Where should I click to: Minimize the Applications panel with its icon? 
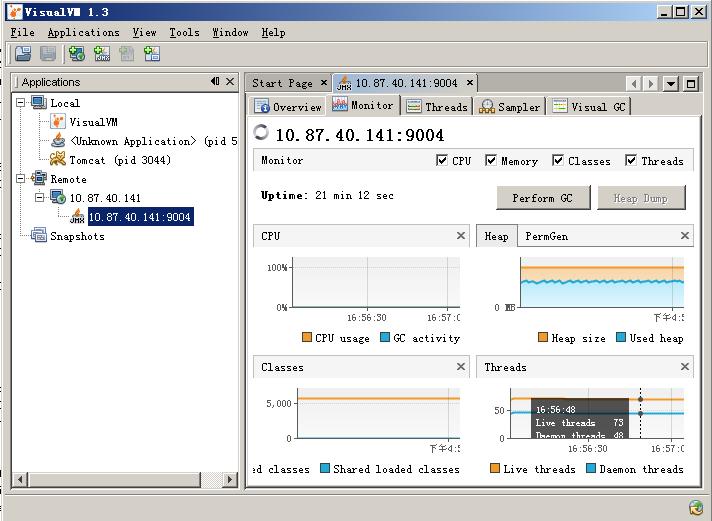pos(215,81)
